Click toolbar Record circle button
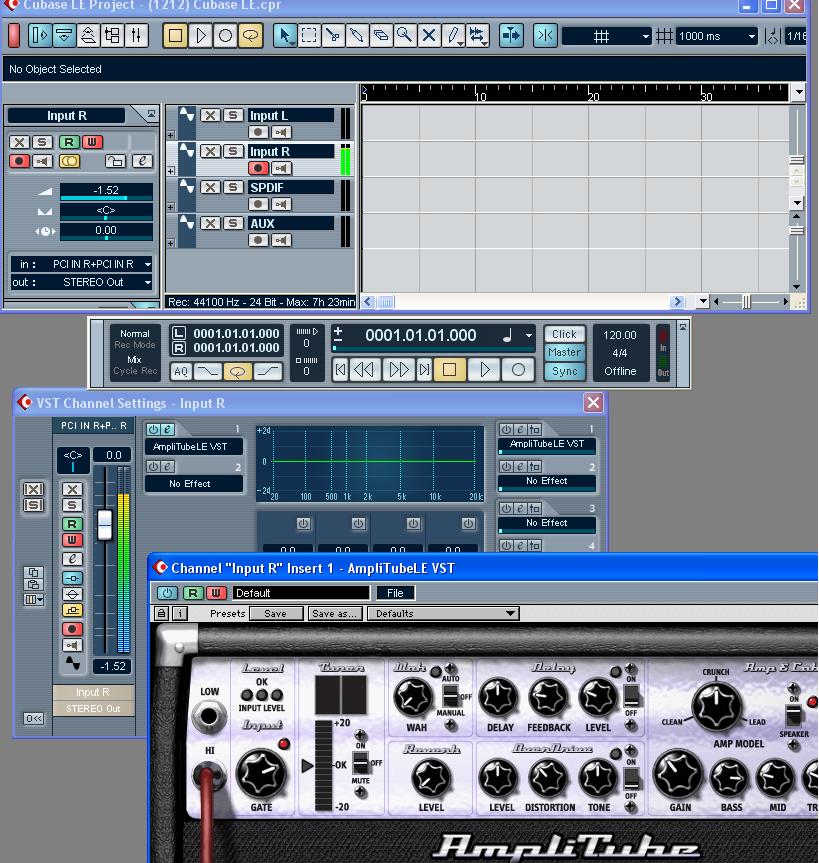The height and width of the screenshot is (863, 819). [x=225, y=36]
